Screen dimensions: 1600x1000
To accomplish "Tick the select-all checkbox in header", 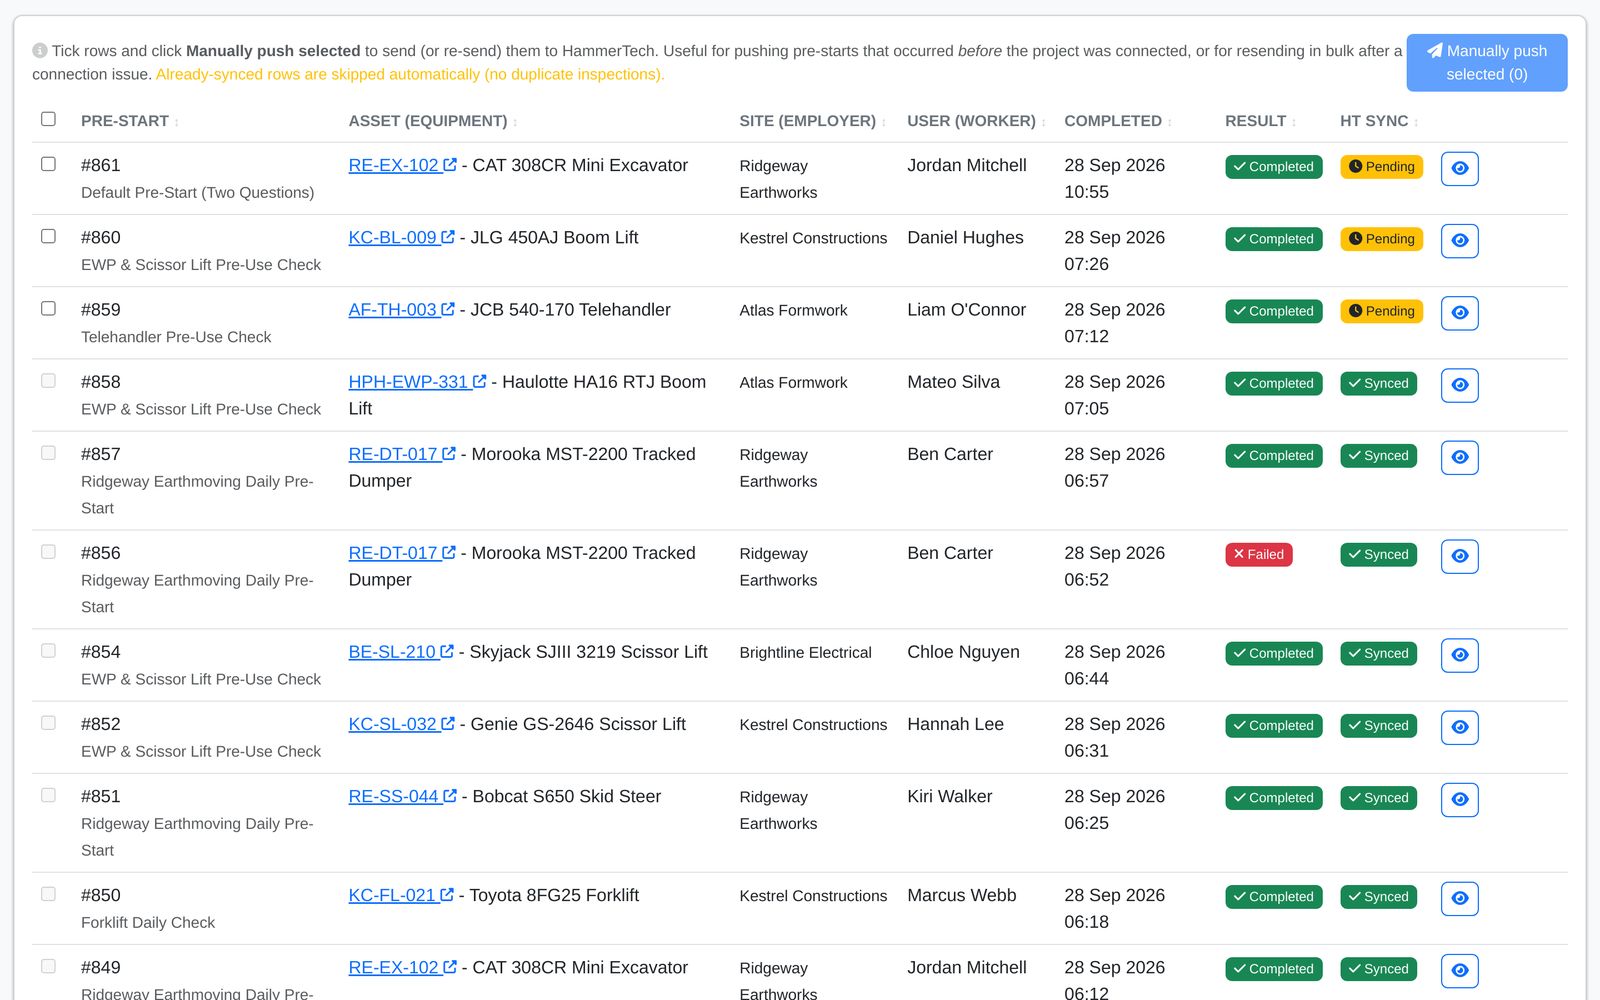I will (48, 119).
